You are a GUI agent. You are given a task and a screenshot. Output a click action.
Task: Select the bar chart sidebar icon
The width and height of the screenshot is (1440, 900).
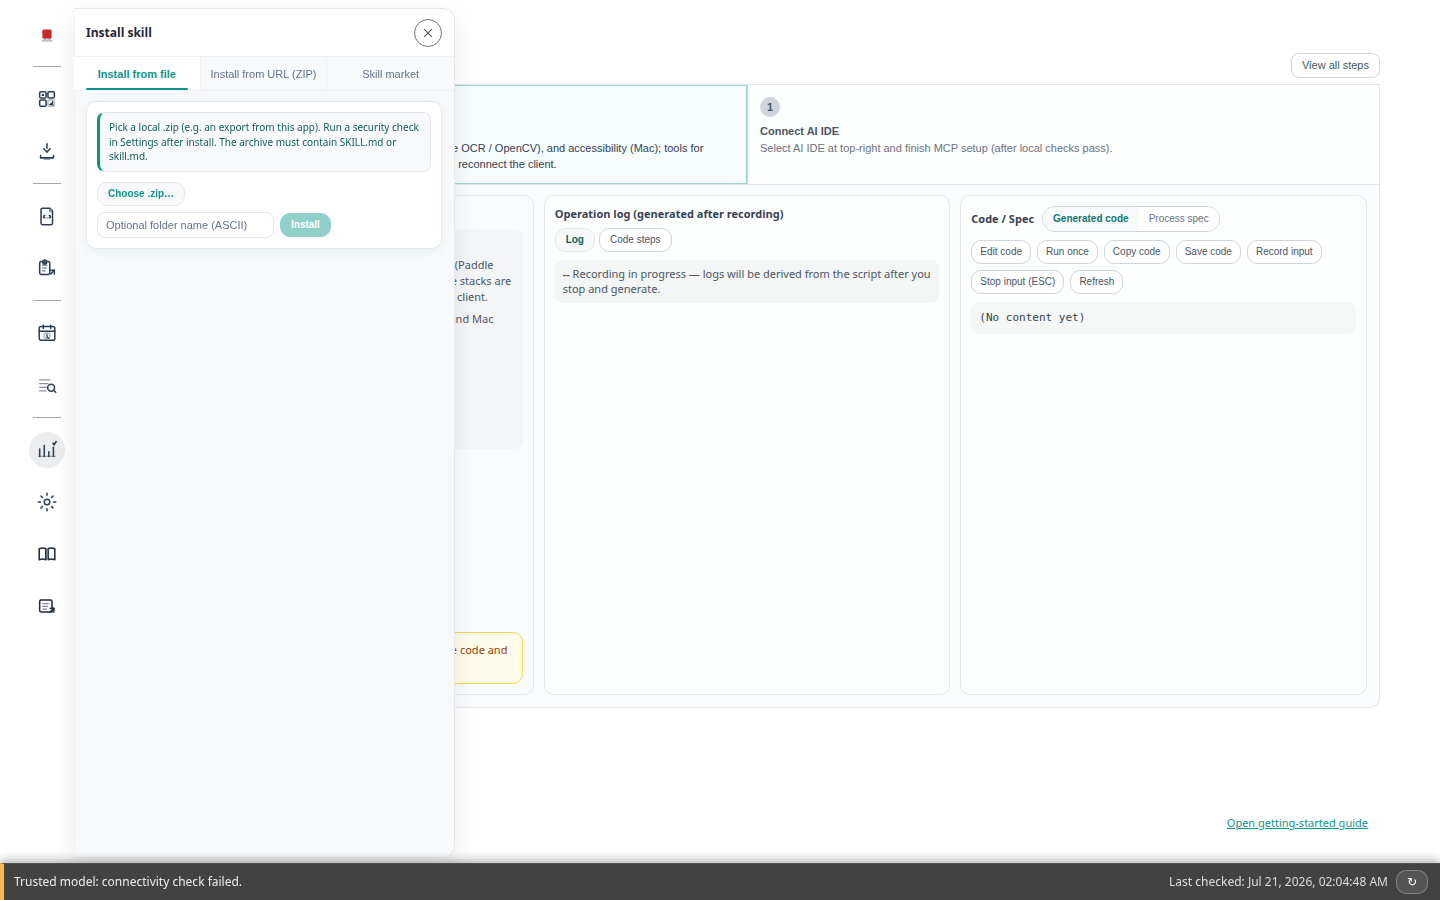[47, 450]
